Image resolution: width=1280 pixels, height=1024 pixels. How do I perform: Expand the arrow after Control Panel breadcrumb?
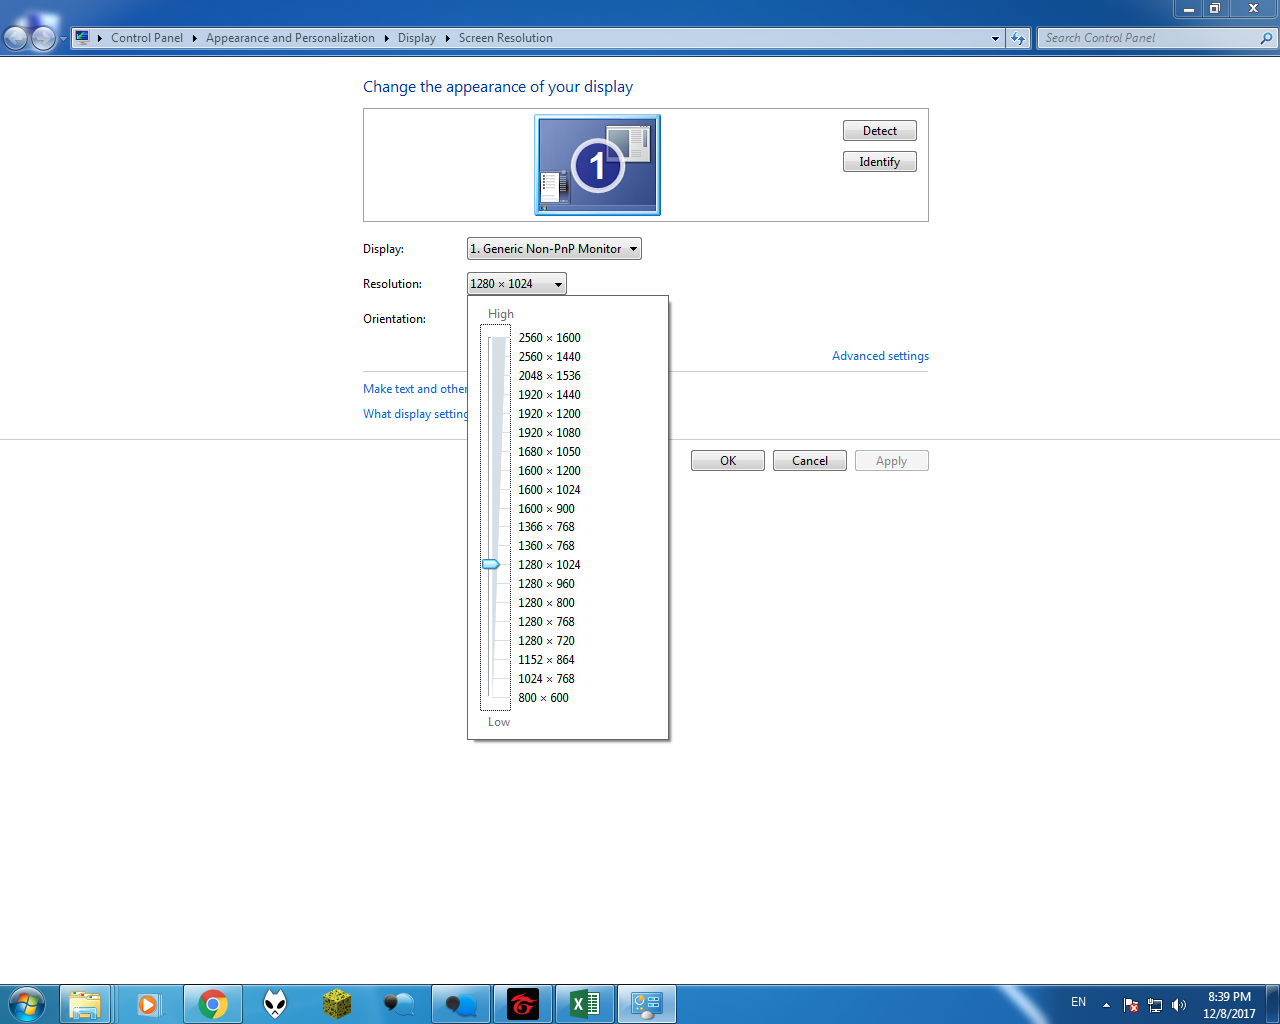pos(194,38)
